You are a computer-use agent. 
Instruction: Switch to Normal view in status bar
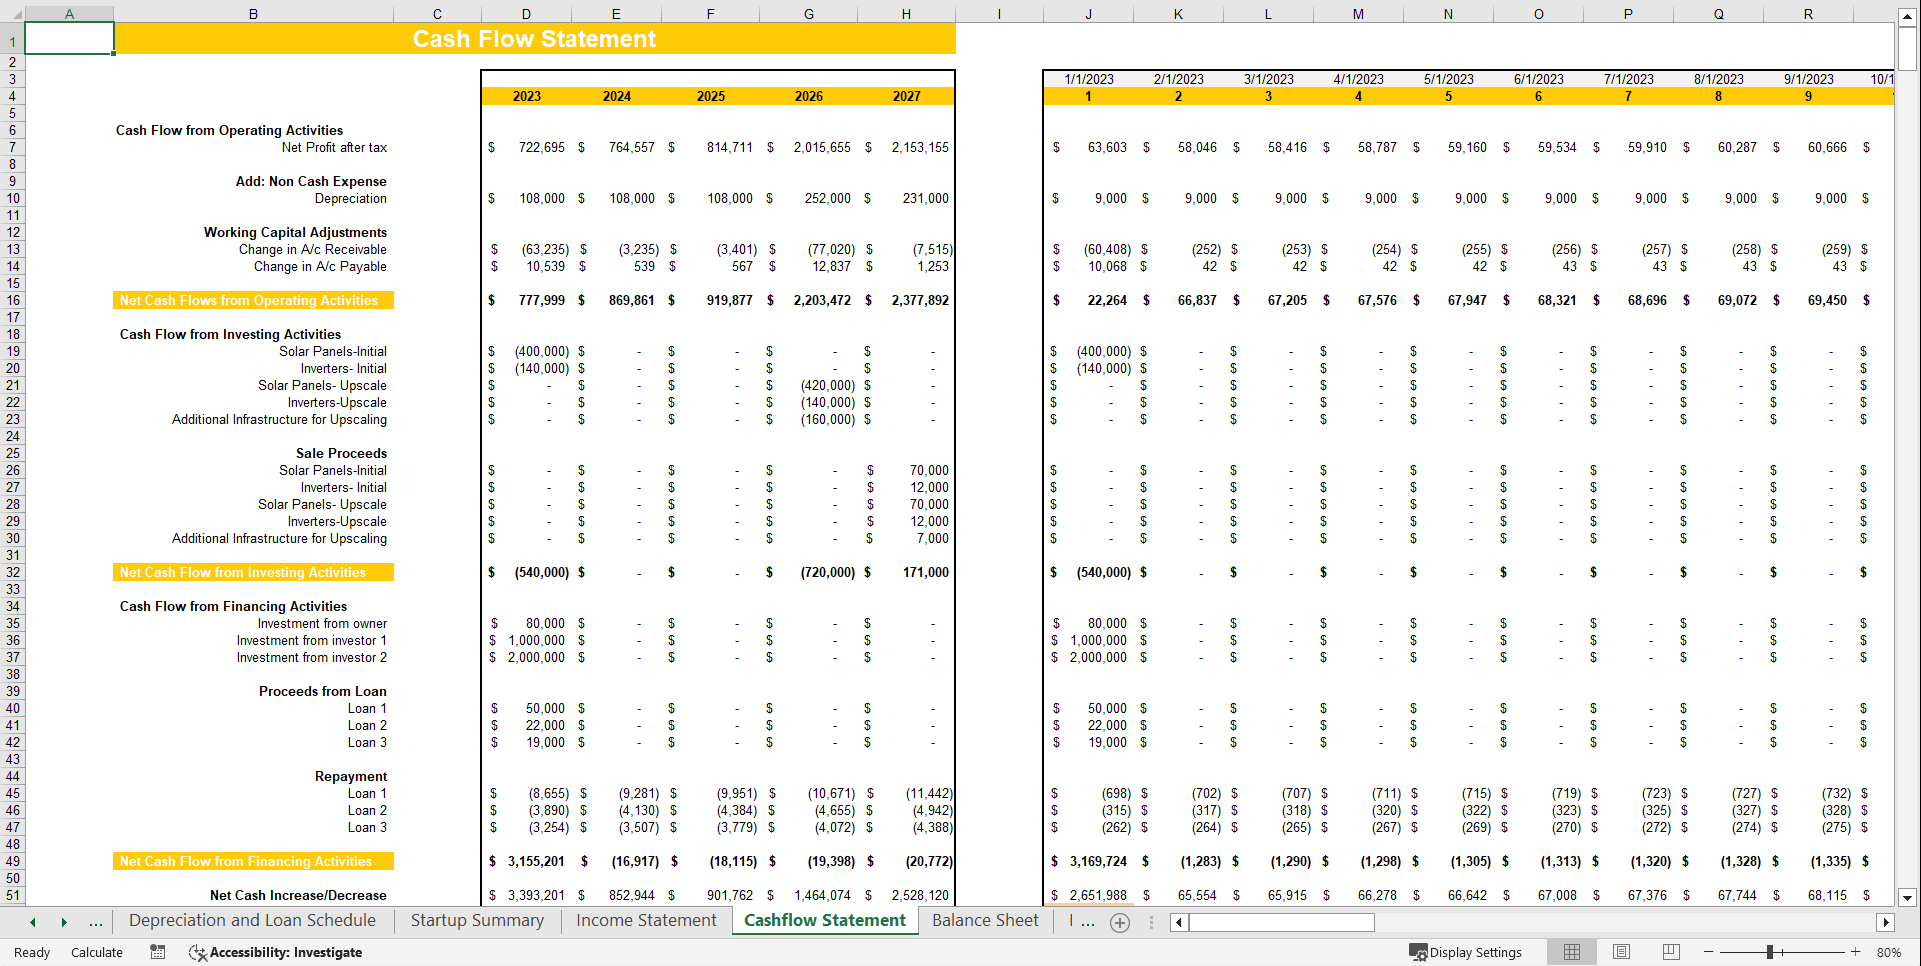pyautogui.click(x=1571, y=952)
